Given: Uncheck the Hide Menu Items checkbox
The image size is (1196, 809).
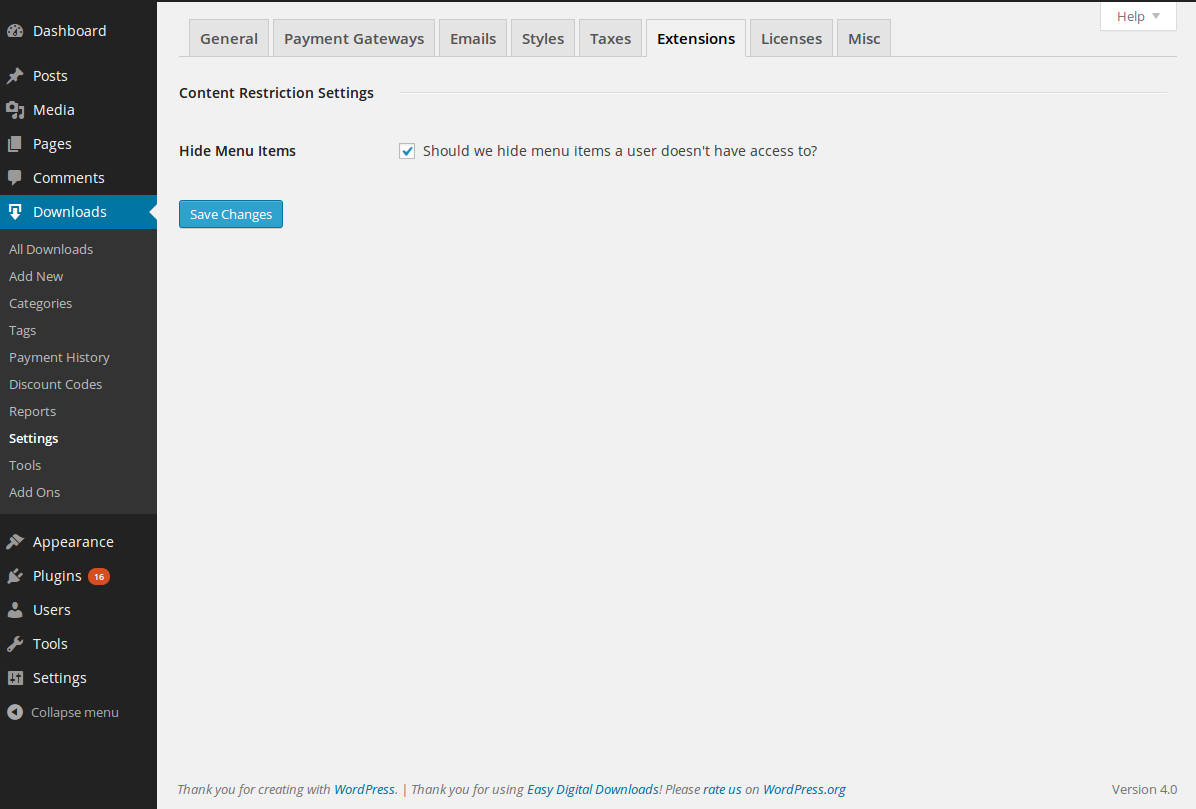Looking at the screenshot, I should (407, 151).
